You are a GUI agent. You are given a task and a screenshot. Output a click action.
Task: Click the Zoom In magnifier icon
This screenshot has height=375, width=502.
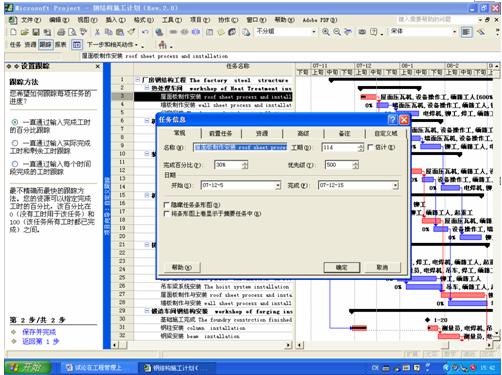coord(326,32)
